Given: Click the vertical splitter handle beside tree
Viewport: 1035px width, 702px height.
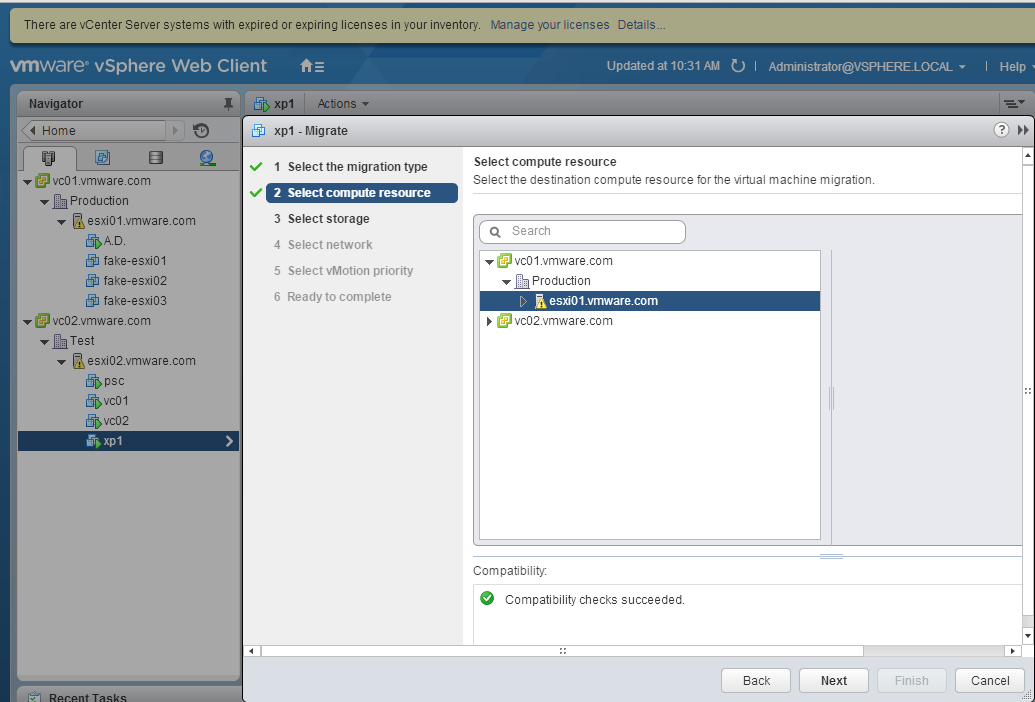Looking at the screenshot, I should [831, 398].
